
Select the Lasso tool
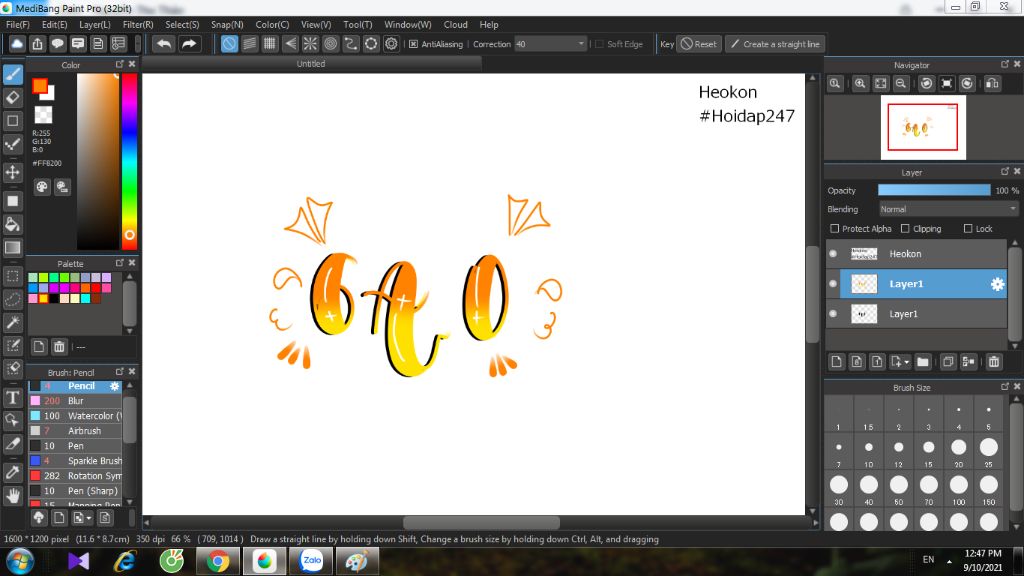[x=12, y=299]
